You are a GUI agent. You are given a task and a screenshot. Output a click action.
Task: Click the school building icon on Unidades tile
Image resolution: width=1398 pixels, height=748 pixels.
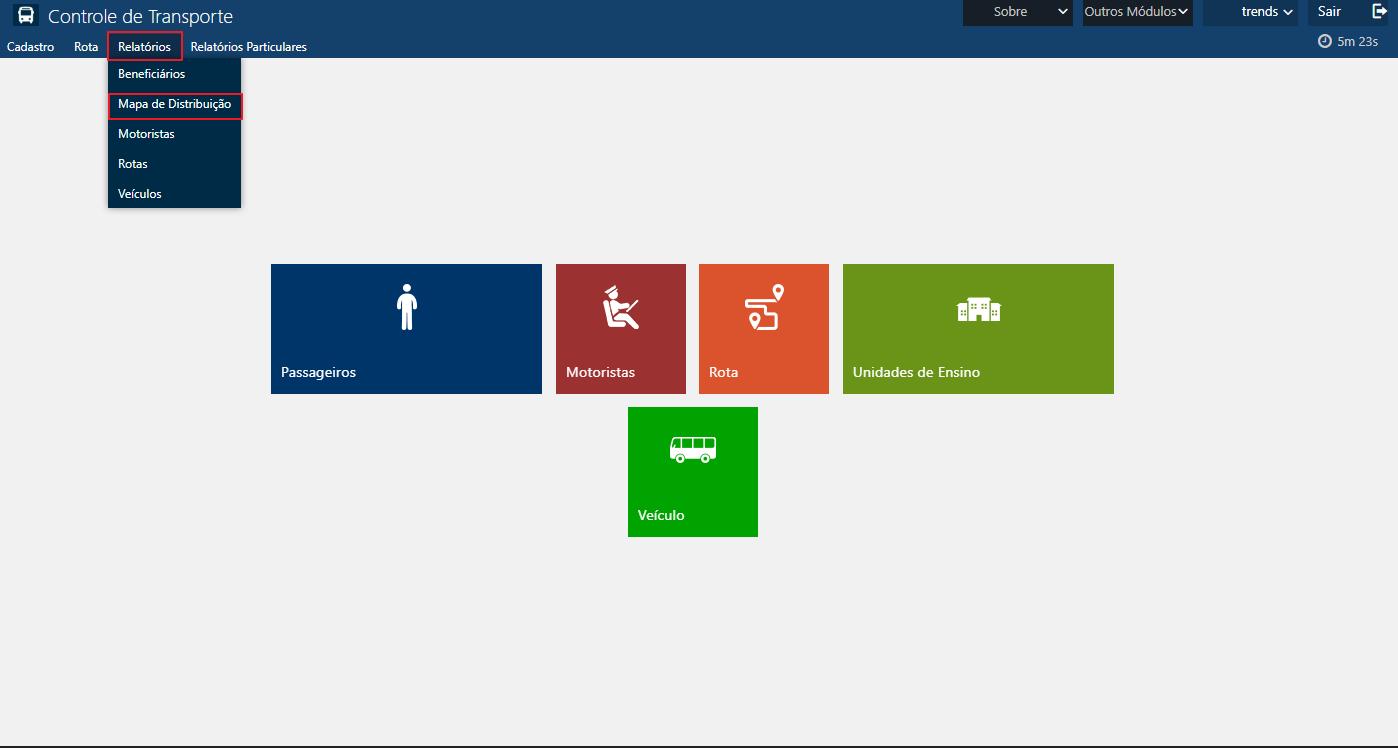[x=978, y=310]
